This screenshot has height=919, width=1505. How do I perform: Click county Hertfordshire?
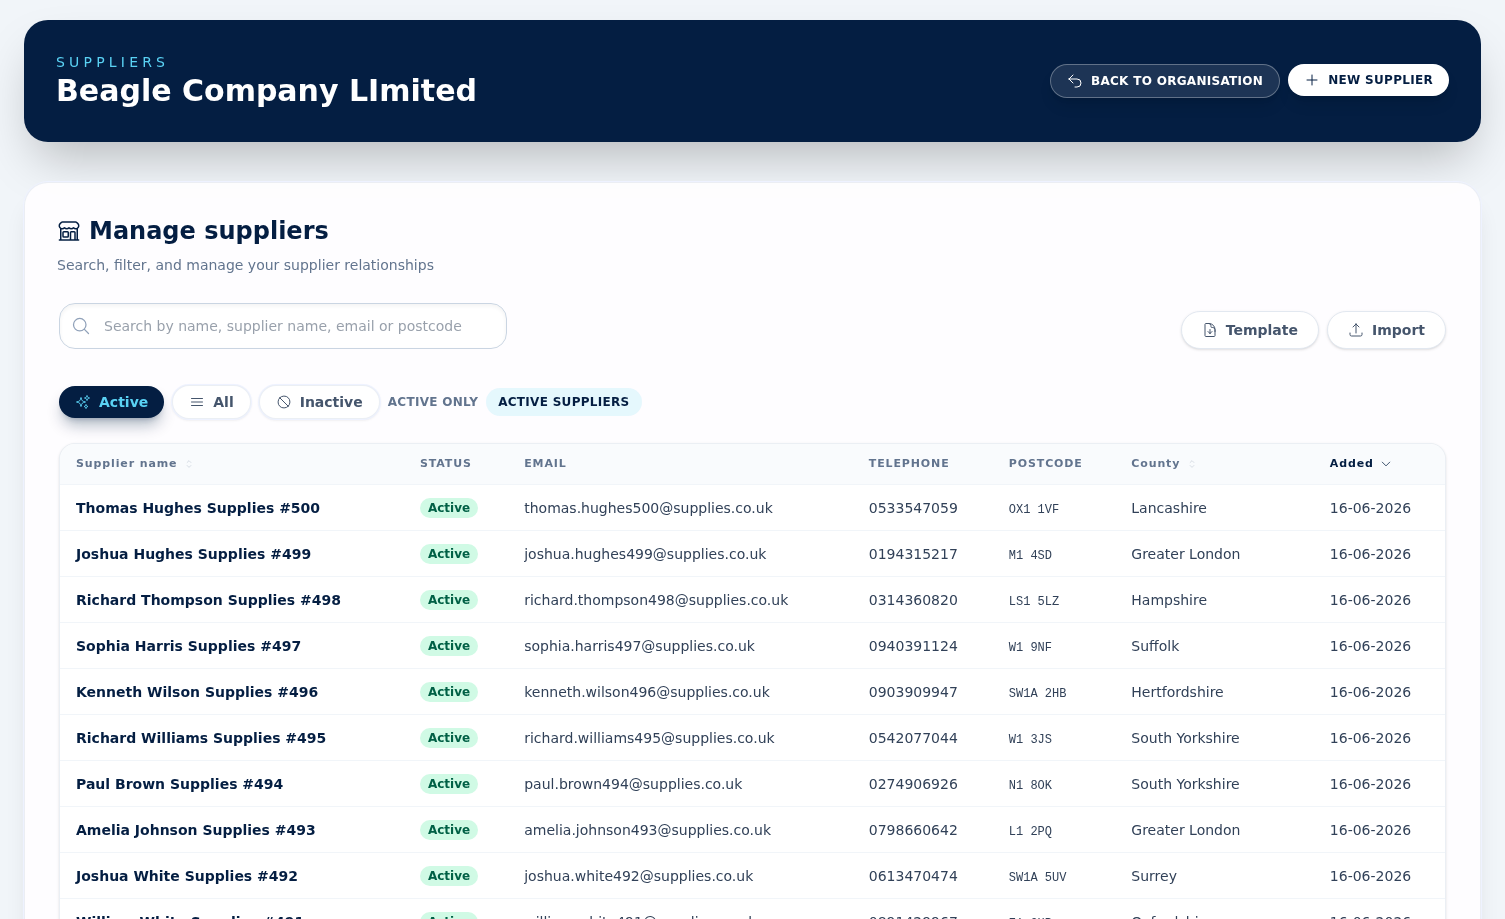pyautogui.click(x=1177, y=692)
